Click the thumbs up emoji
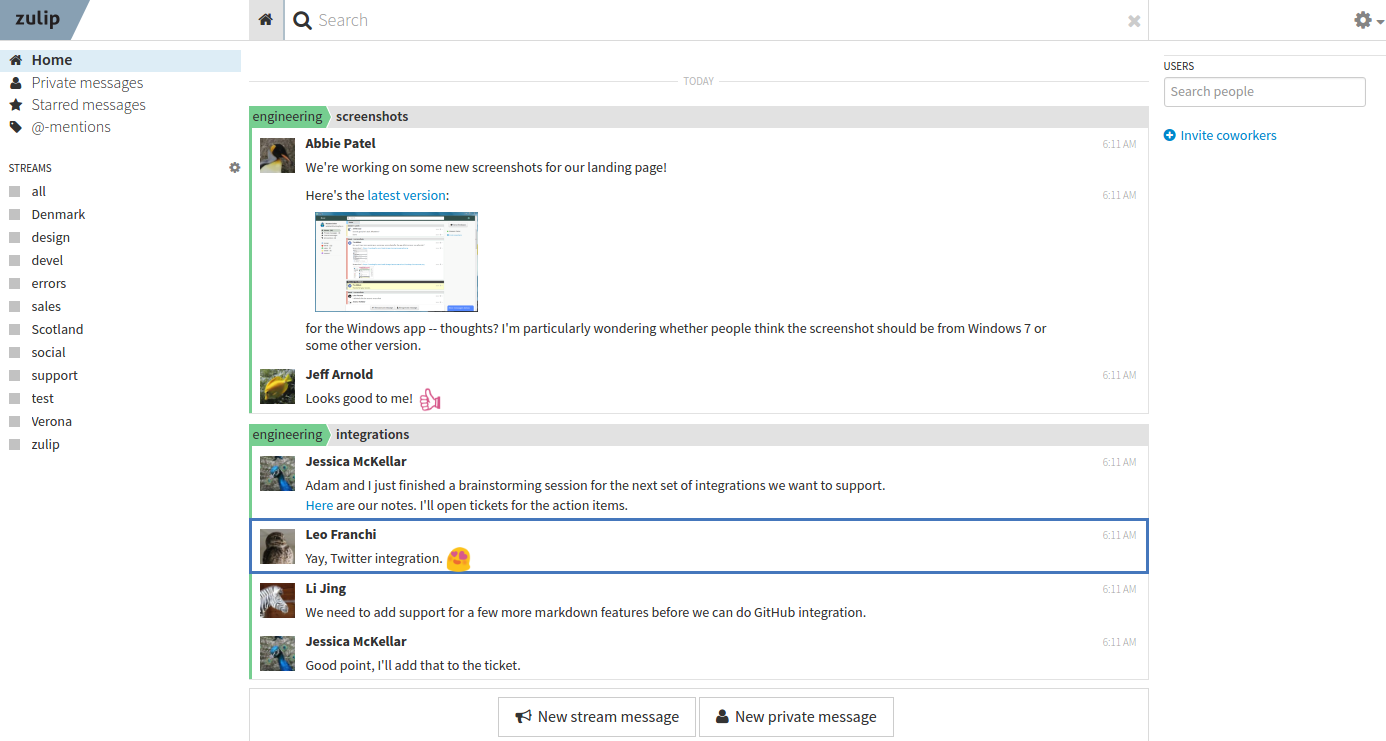 (430, 399)
